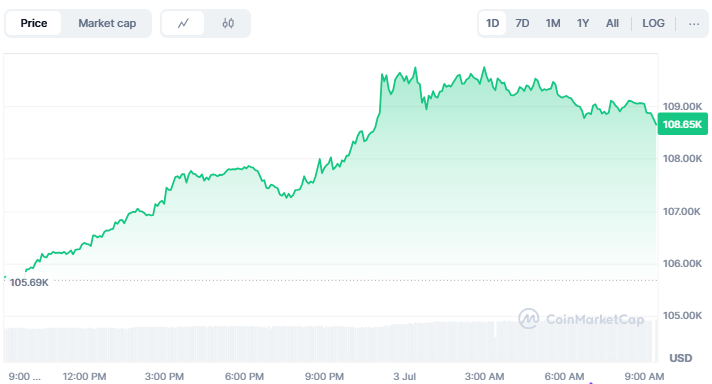Click the 105.69K opening price label
Image resolution: width=712 pixels, height=384 pixels.
[x=29, y=282]
